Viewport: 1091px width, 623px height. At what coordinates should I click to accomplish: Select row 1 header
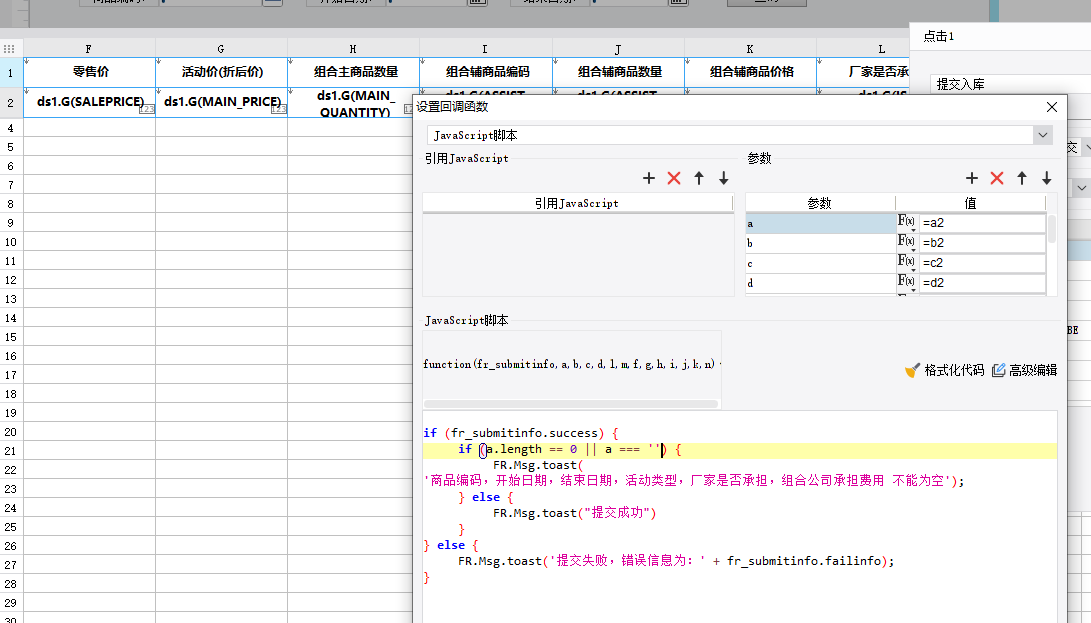(x=11, y=72)
